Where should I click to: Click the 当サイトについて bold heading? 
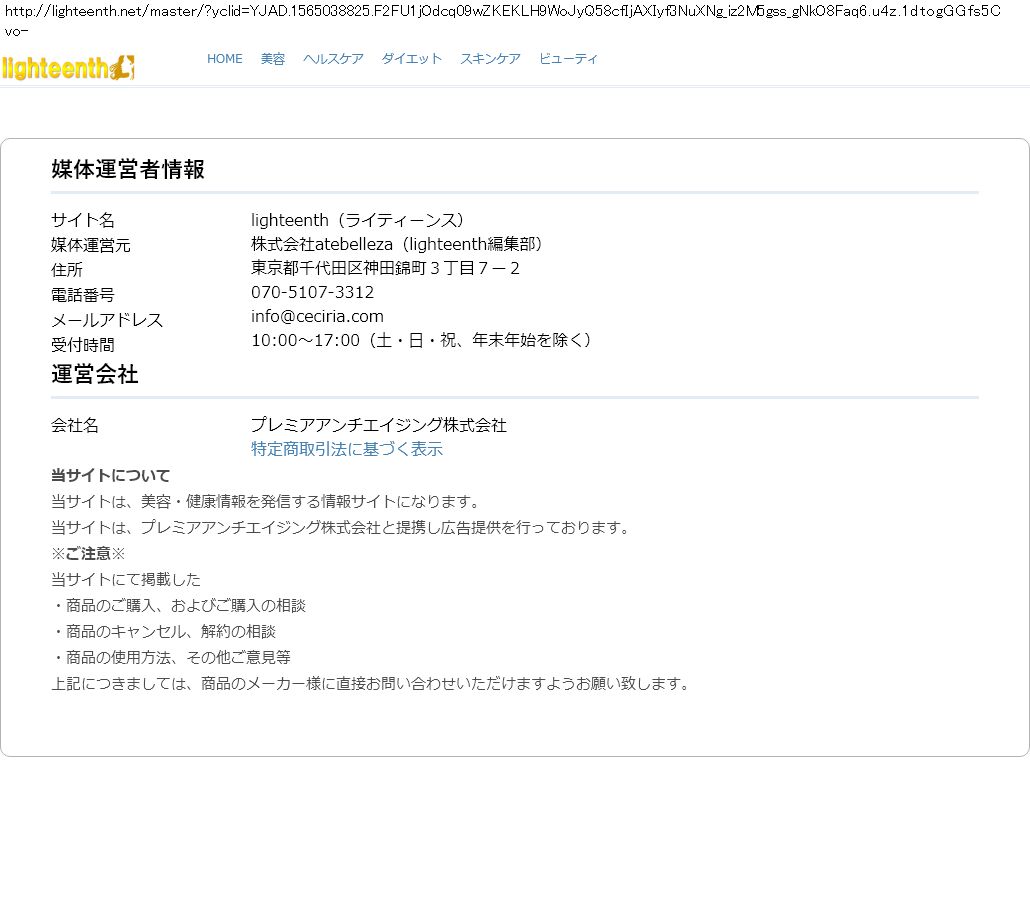click(111, 475)
